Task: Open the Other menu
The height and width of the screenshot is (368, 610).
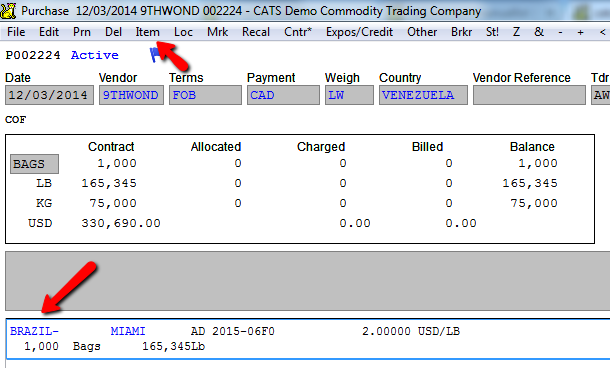Action: pyautogui.click(x=422, y=32)
